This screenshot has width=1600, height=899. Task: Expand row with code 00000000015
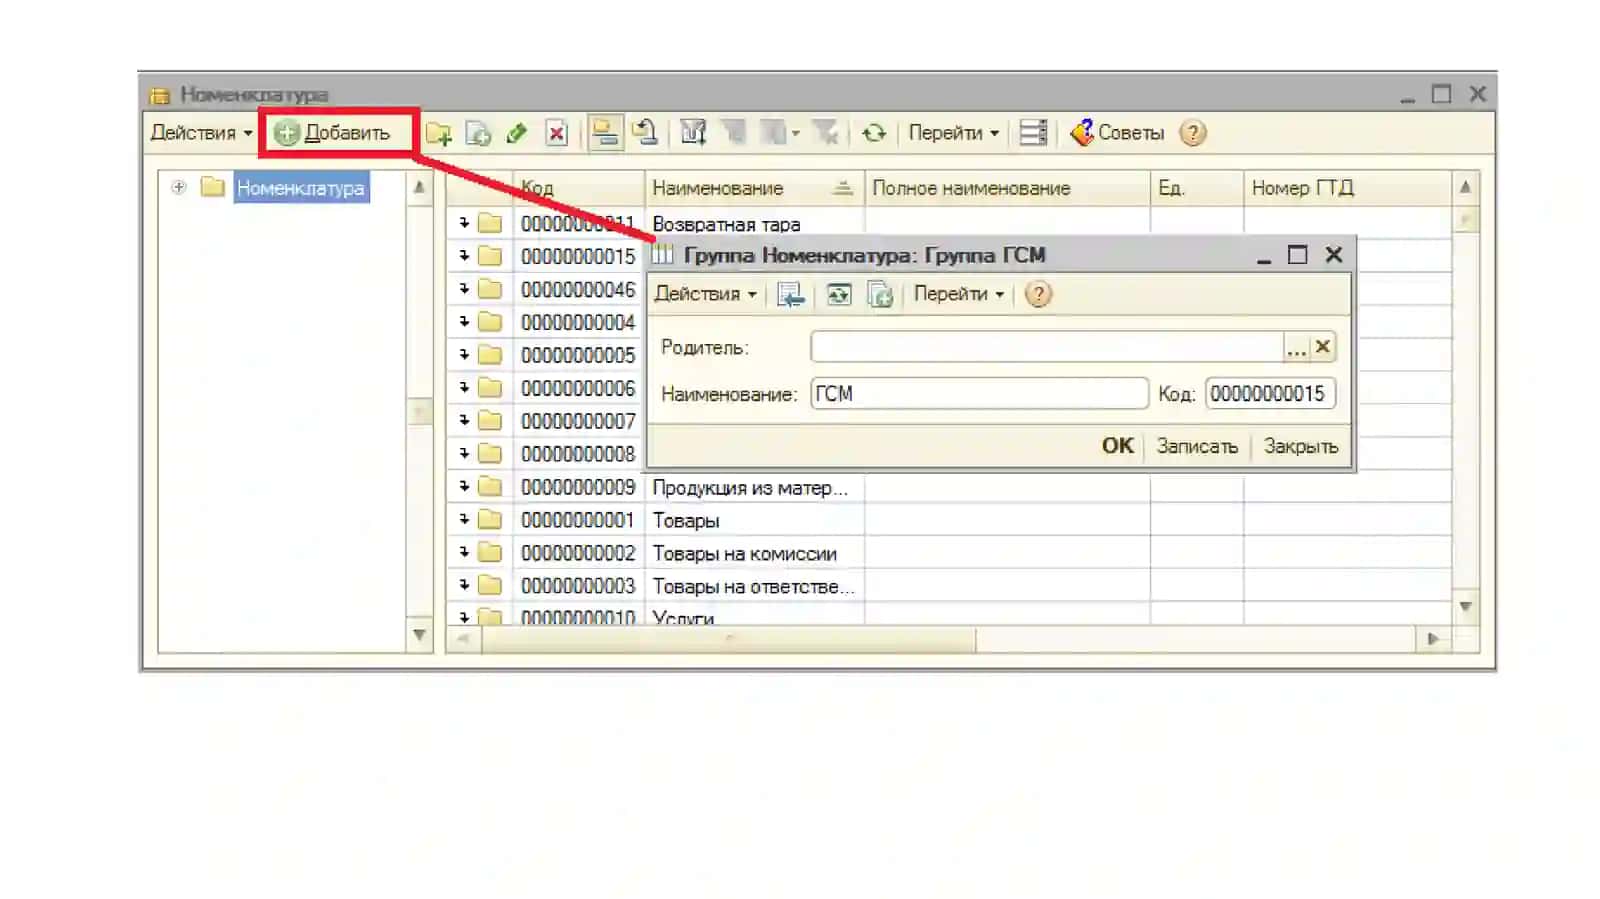point(464,256)
